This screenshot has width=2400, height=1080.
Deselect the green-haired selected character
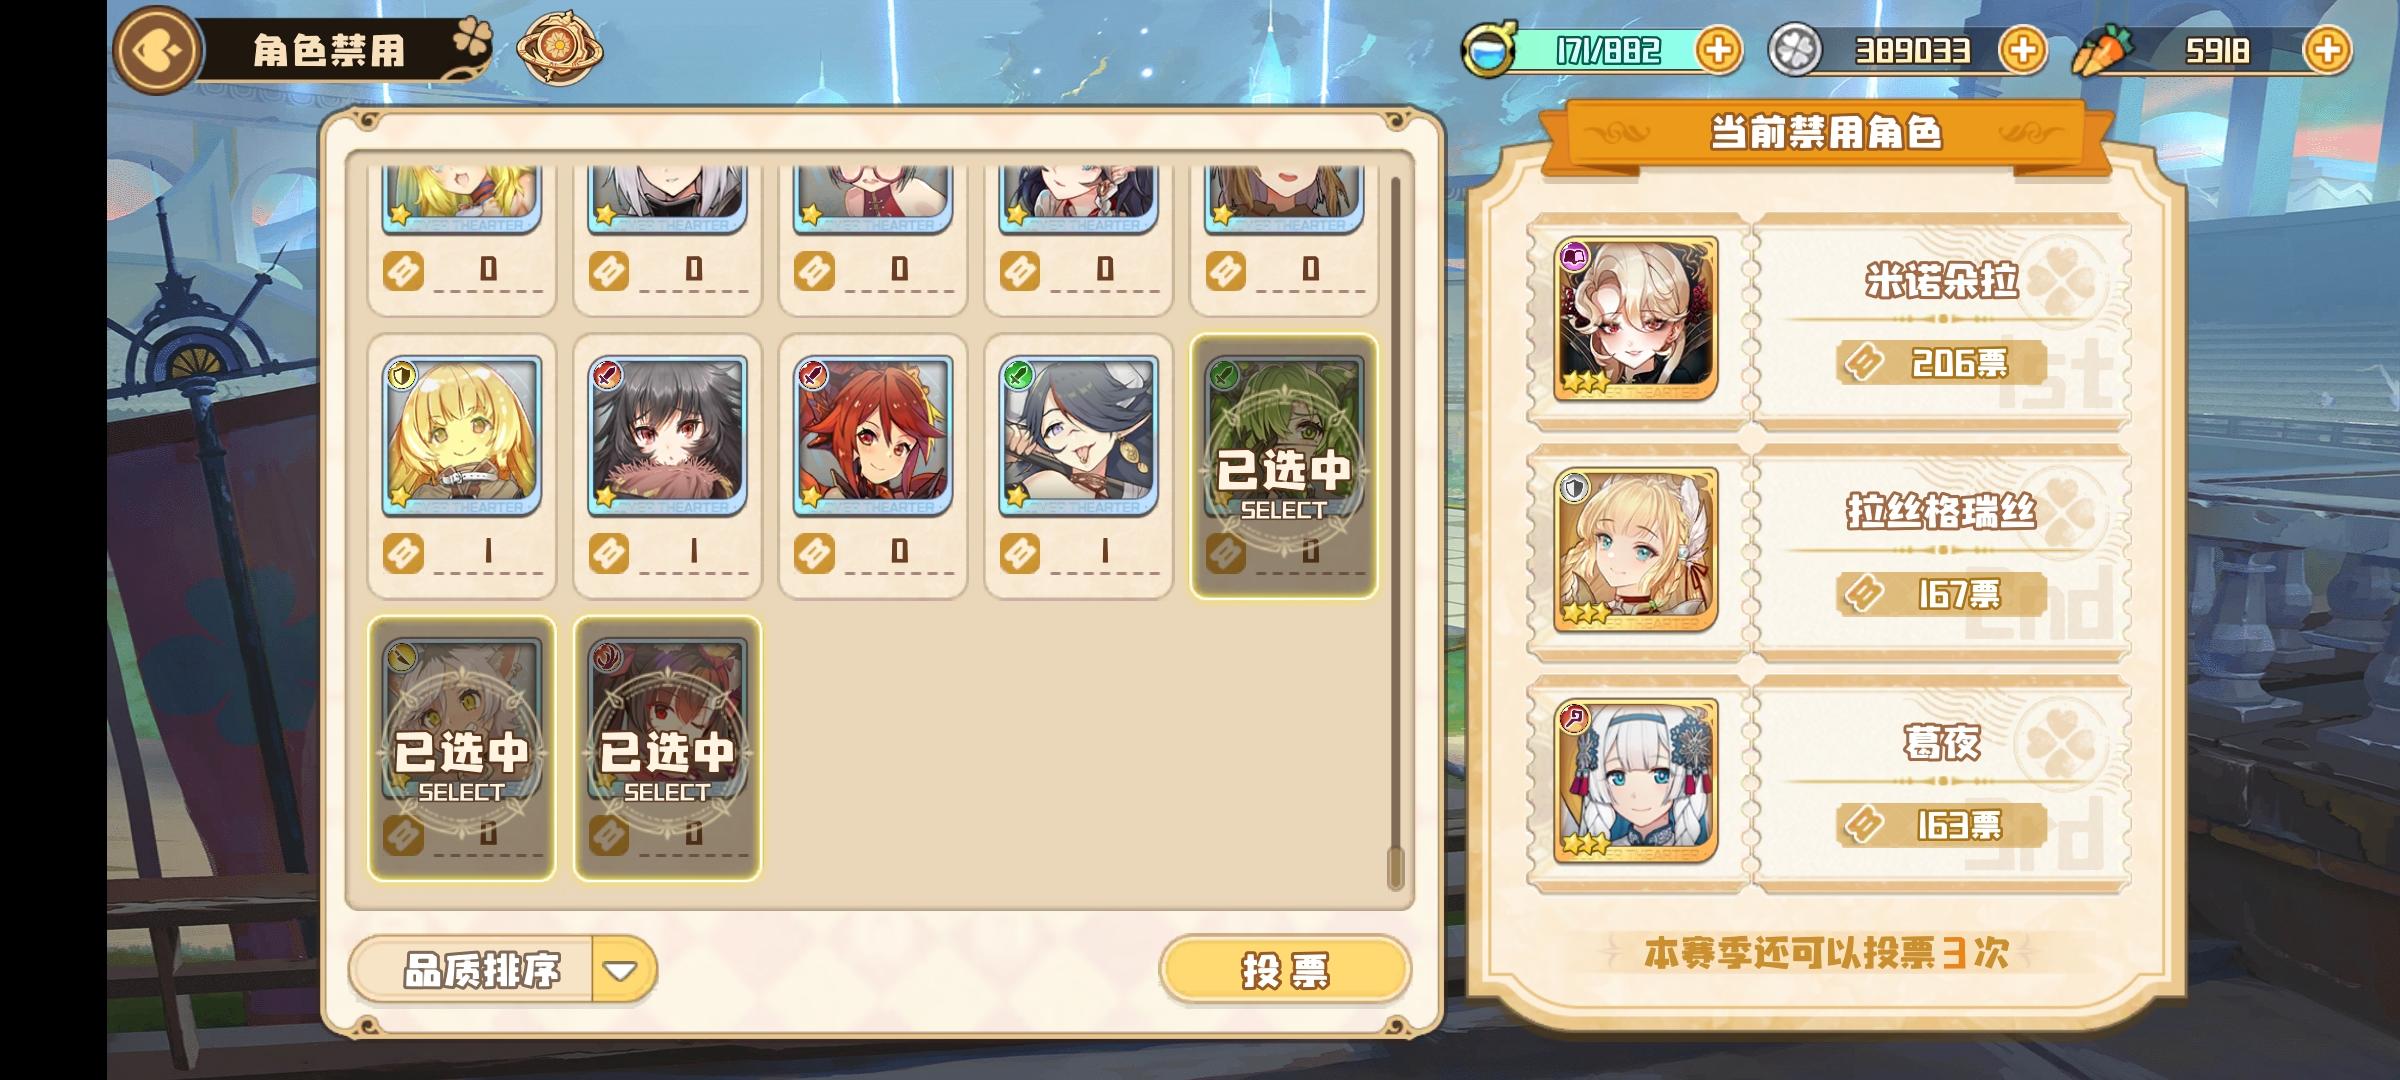(x=1283, y=467)
